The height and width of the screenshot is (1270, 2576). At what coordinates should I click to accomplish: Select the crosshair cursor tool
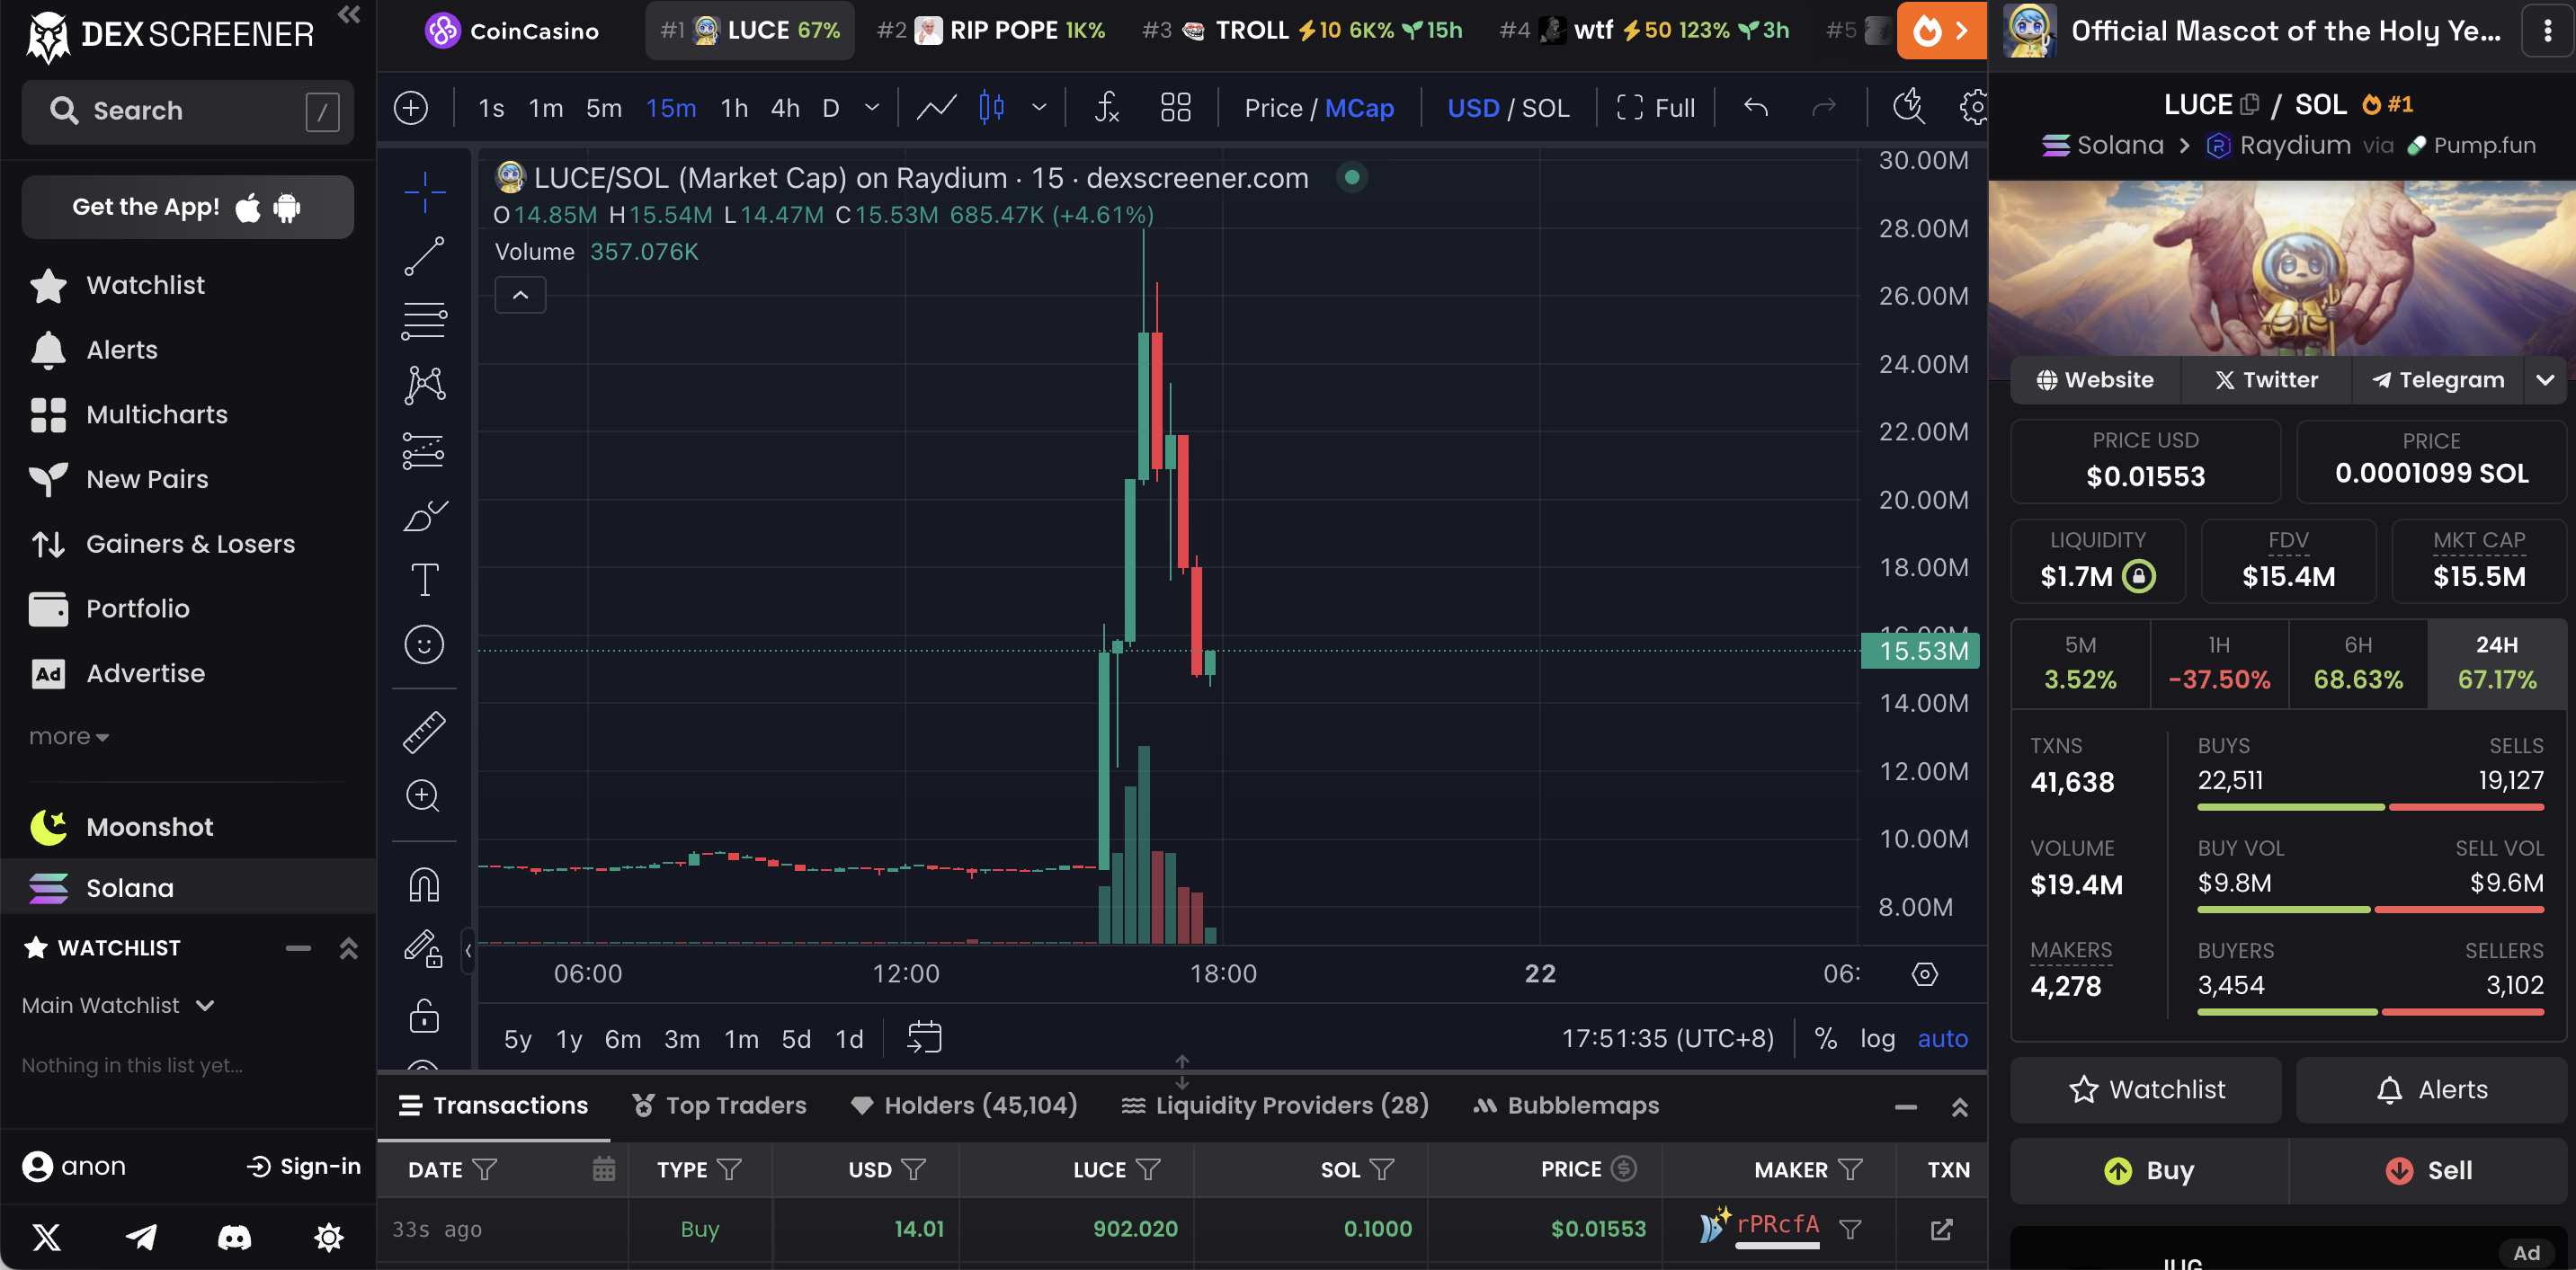click(425, 191)
